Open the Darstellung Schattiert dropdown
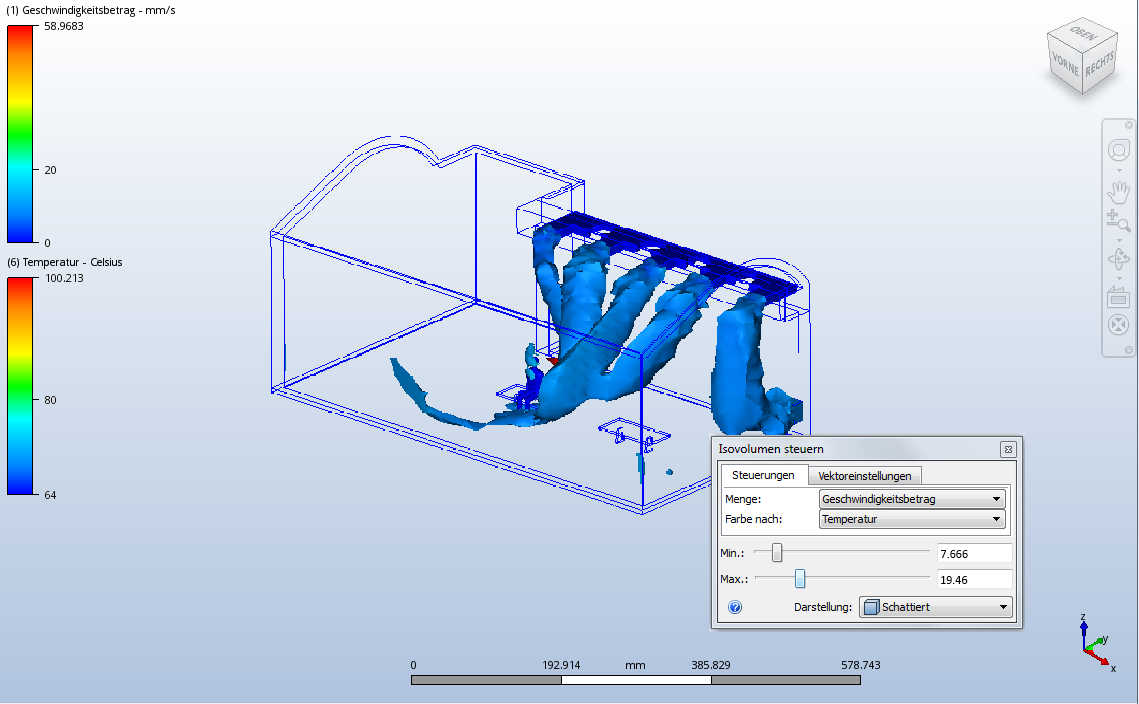The height and width of the screenshot is (704, 1139). coord(936,607)
